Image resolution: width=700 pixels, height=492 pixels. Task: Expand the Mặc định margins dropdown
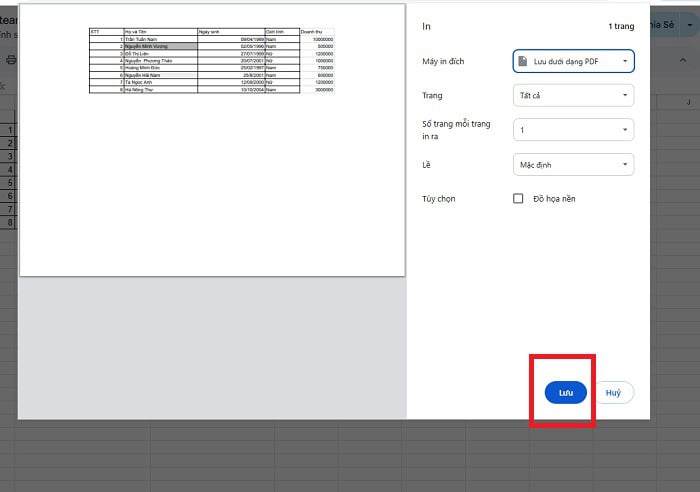[x=573, y=164]
